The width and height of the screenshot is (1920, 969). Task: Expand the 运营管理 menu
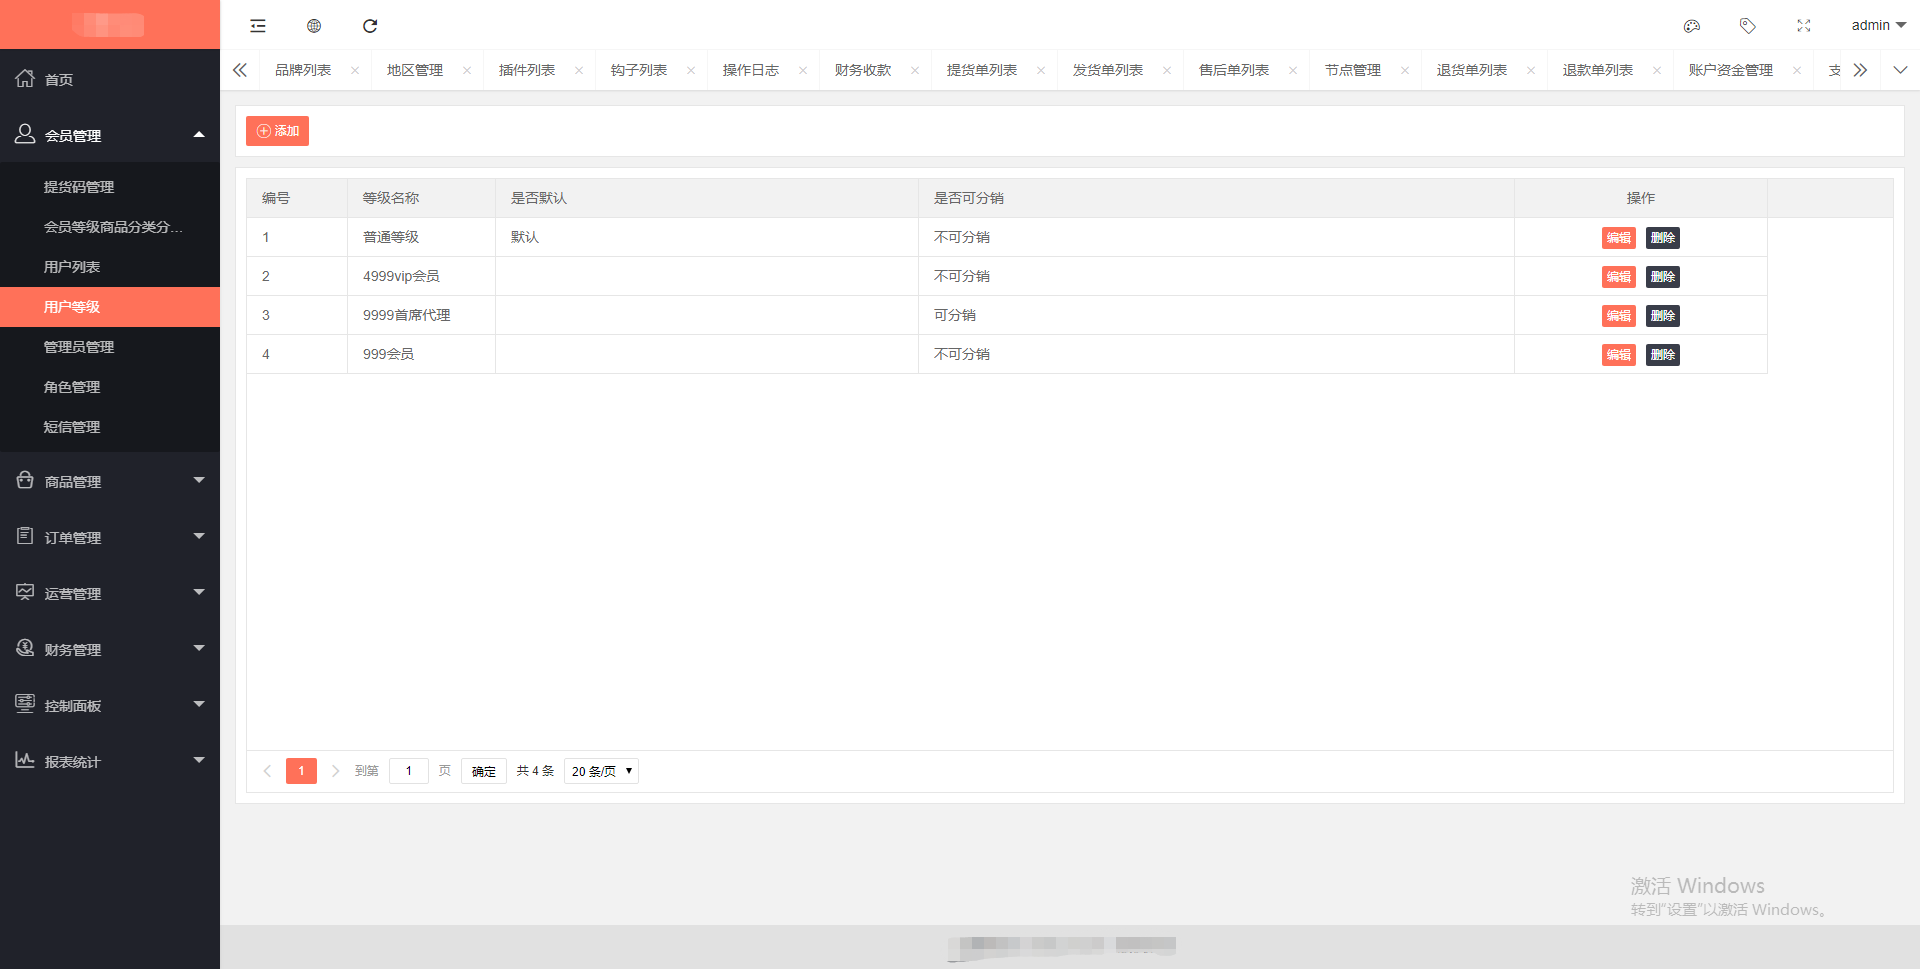pyautogui.click(x=110, y=593)
